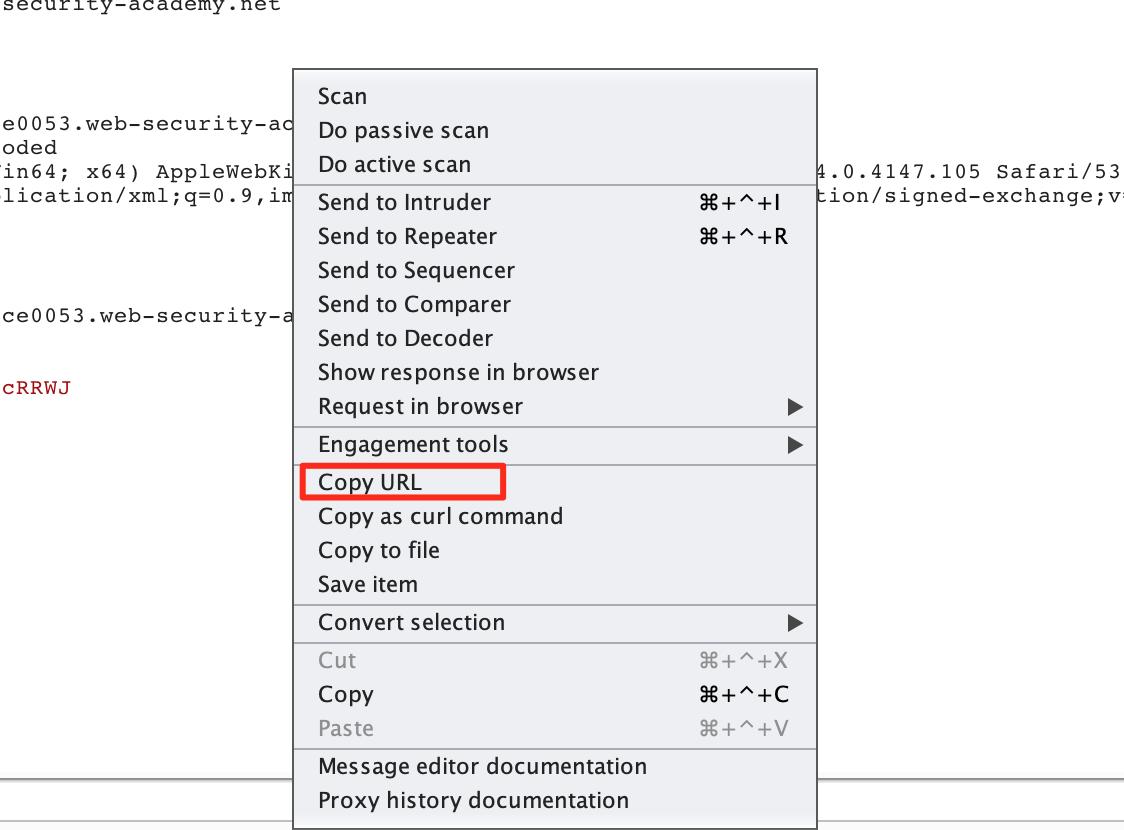Viewport: 1124px width, 830px height.
Task: Open Message editor documentation
Action: click(x=482, y=767)
